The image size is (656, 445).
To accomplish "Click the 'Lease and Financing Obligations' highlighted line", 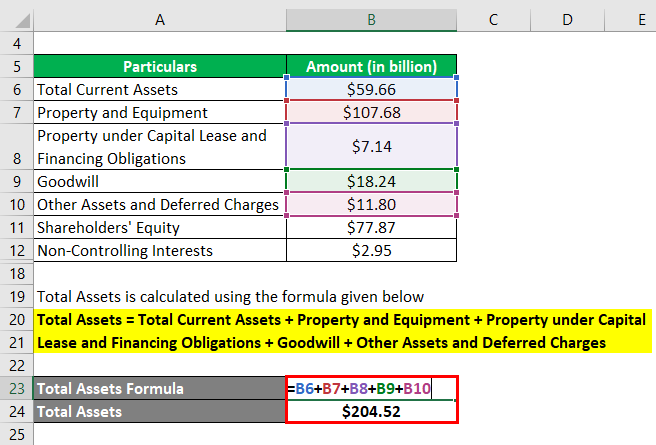I will coord(342,343).
